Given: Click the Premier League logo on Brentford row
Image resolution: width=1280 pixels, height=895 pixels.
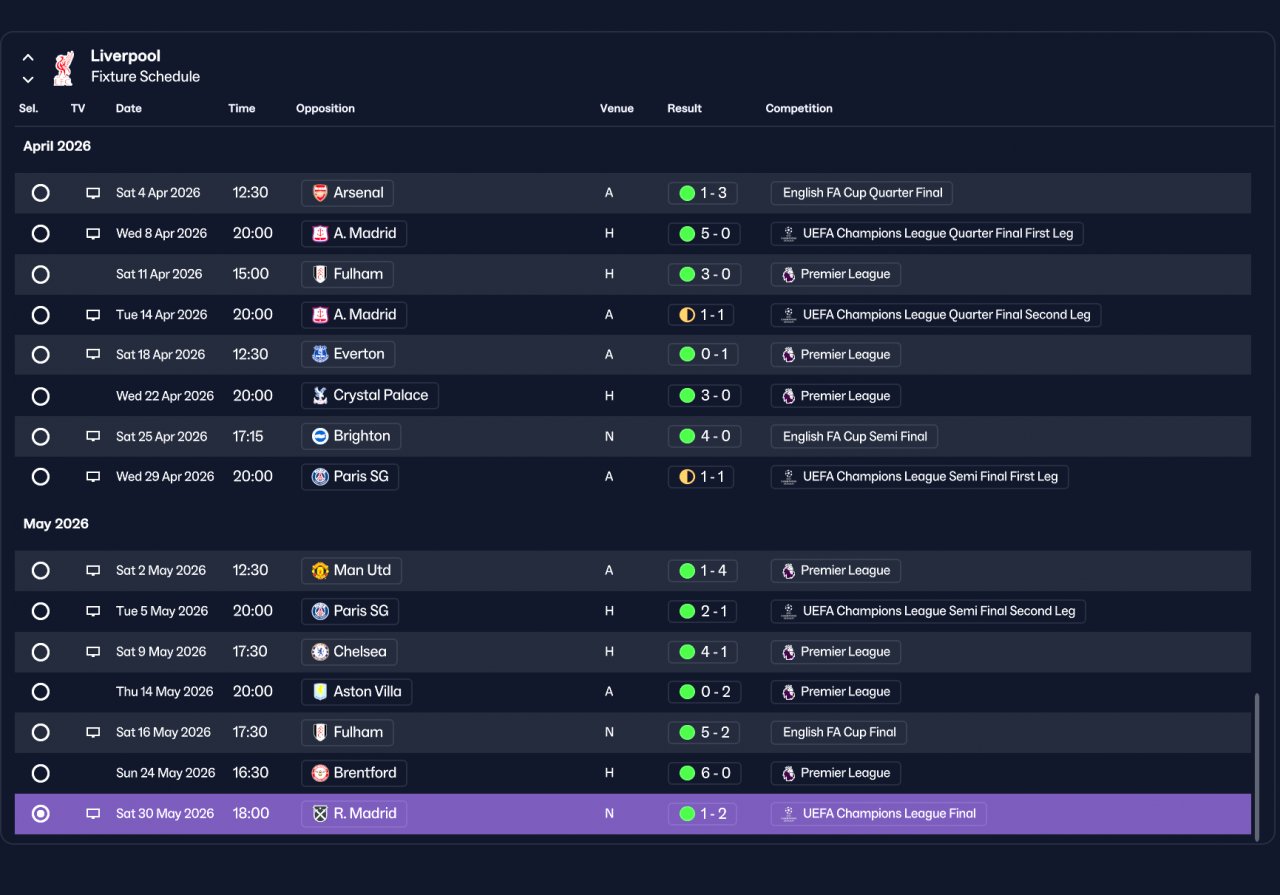Looking at the screenshot, I should click(788, 773).
